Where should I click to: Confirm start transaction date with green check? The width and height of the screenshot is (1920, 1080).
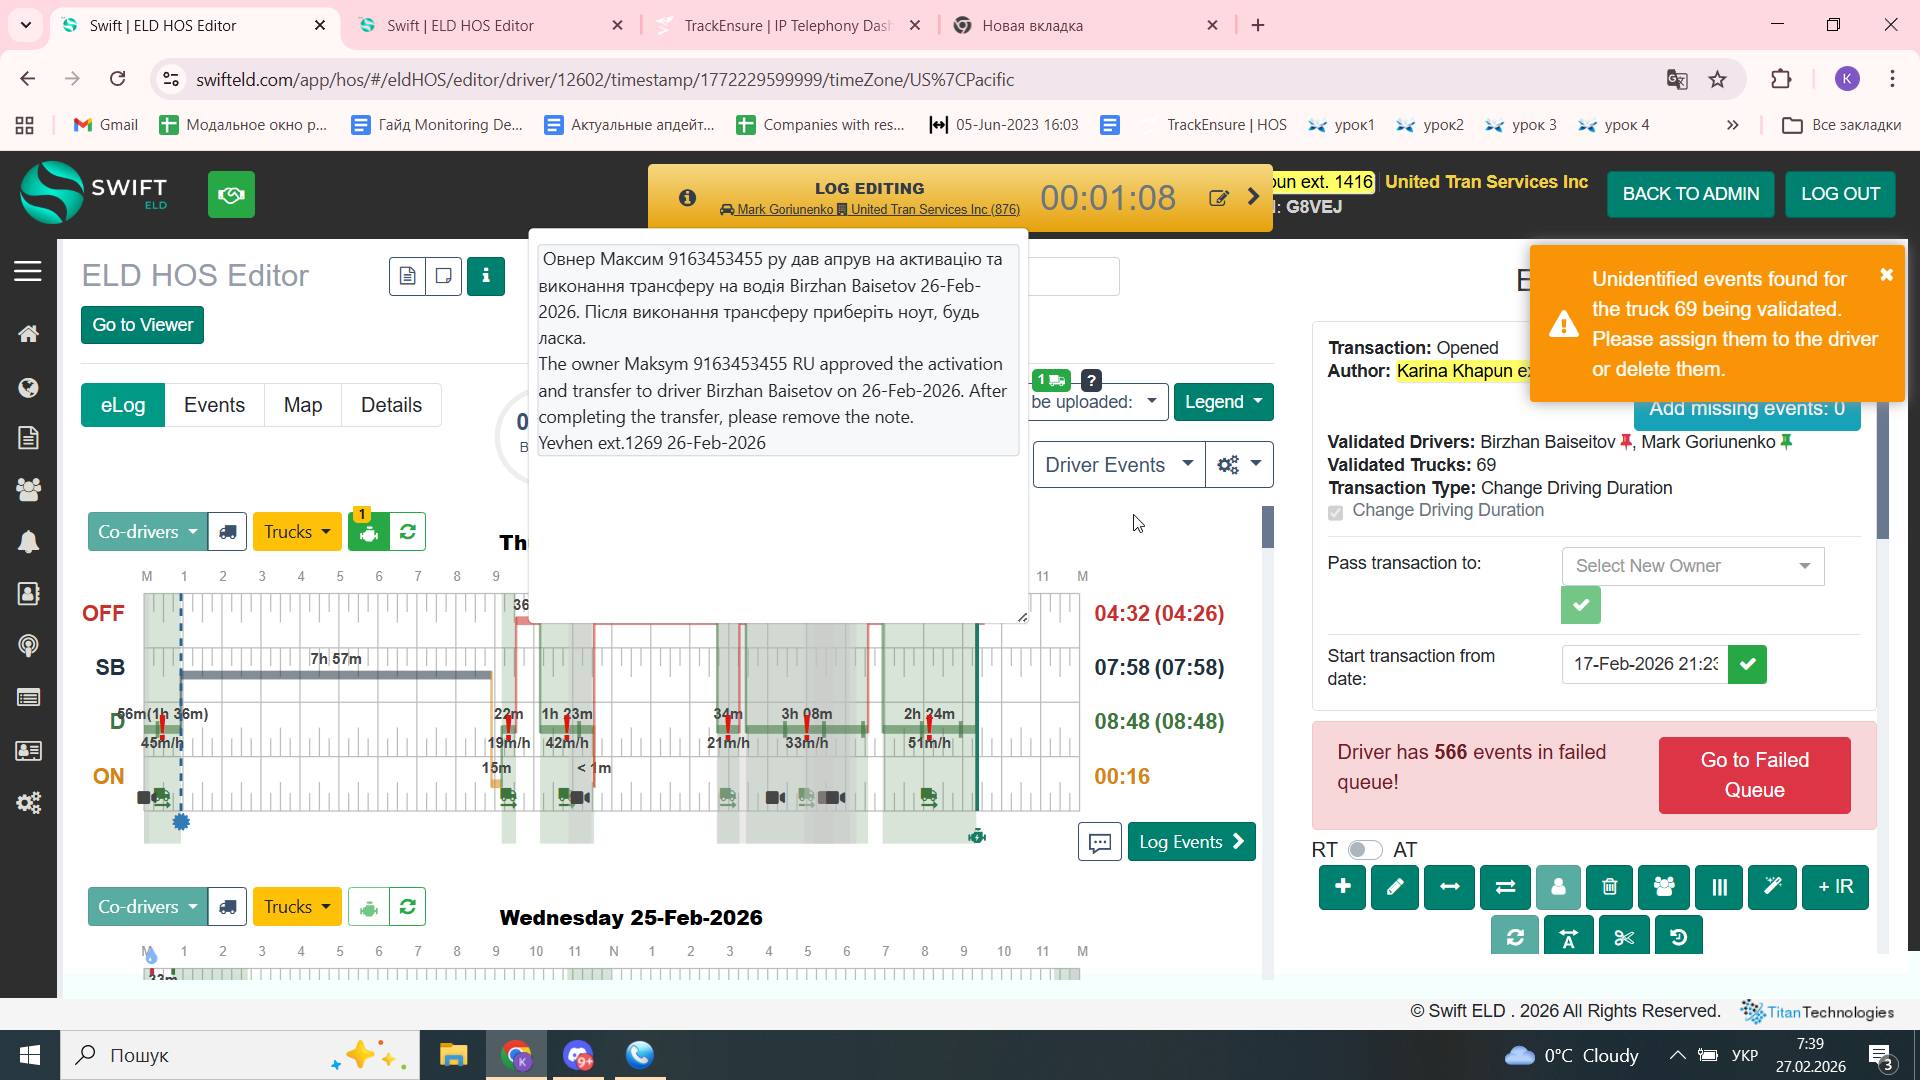1747,664
